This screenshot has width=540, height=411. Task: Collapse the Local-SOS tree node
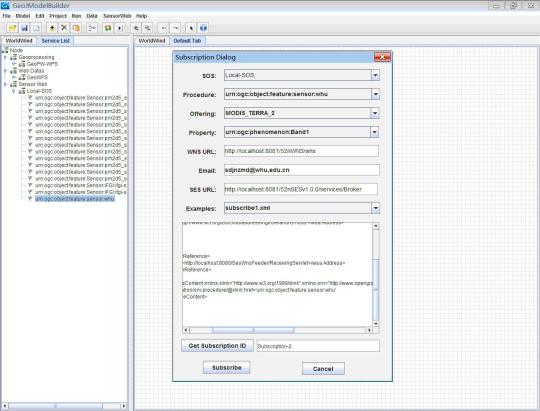pos(14,91)
